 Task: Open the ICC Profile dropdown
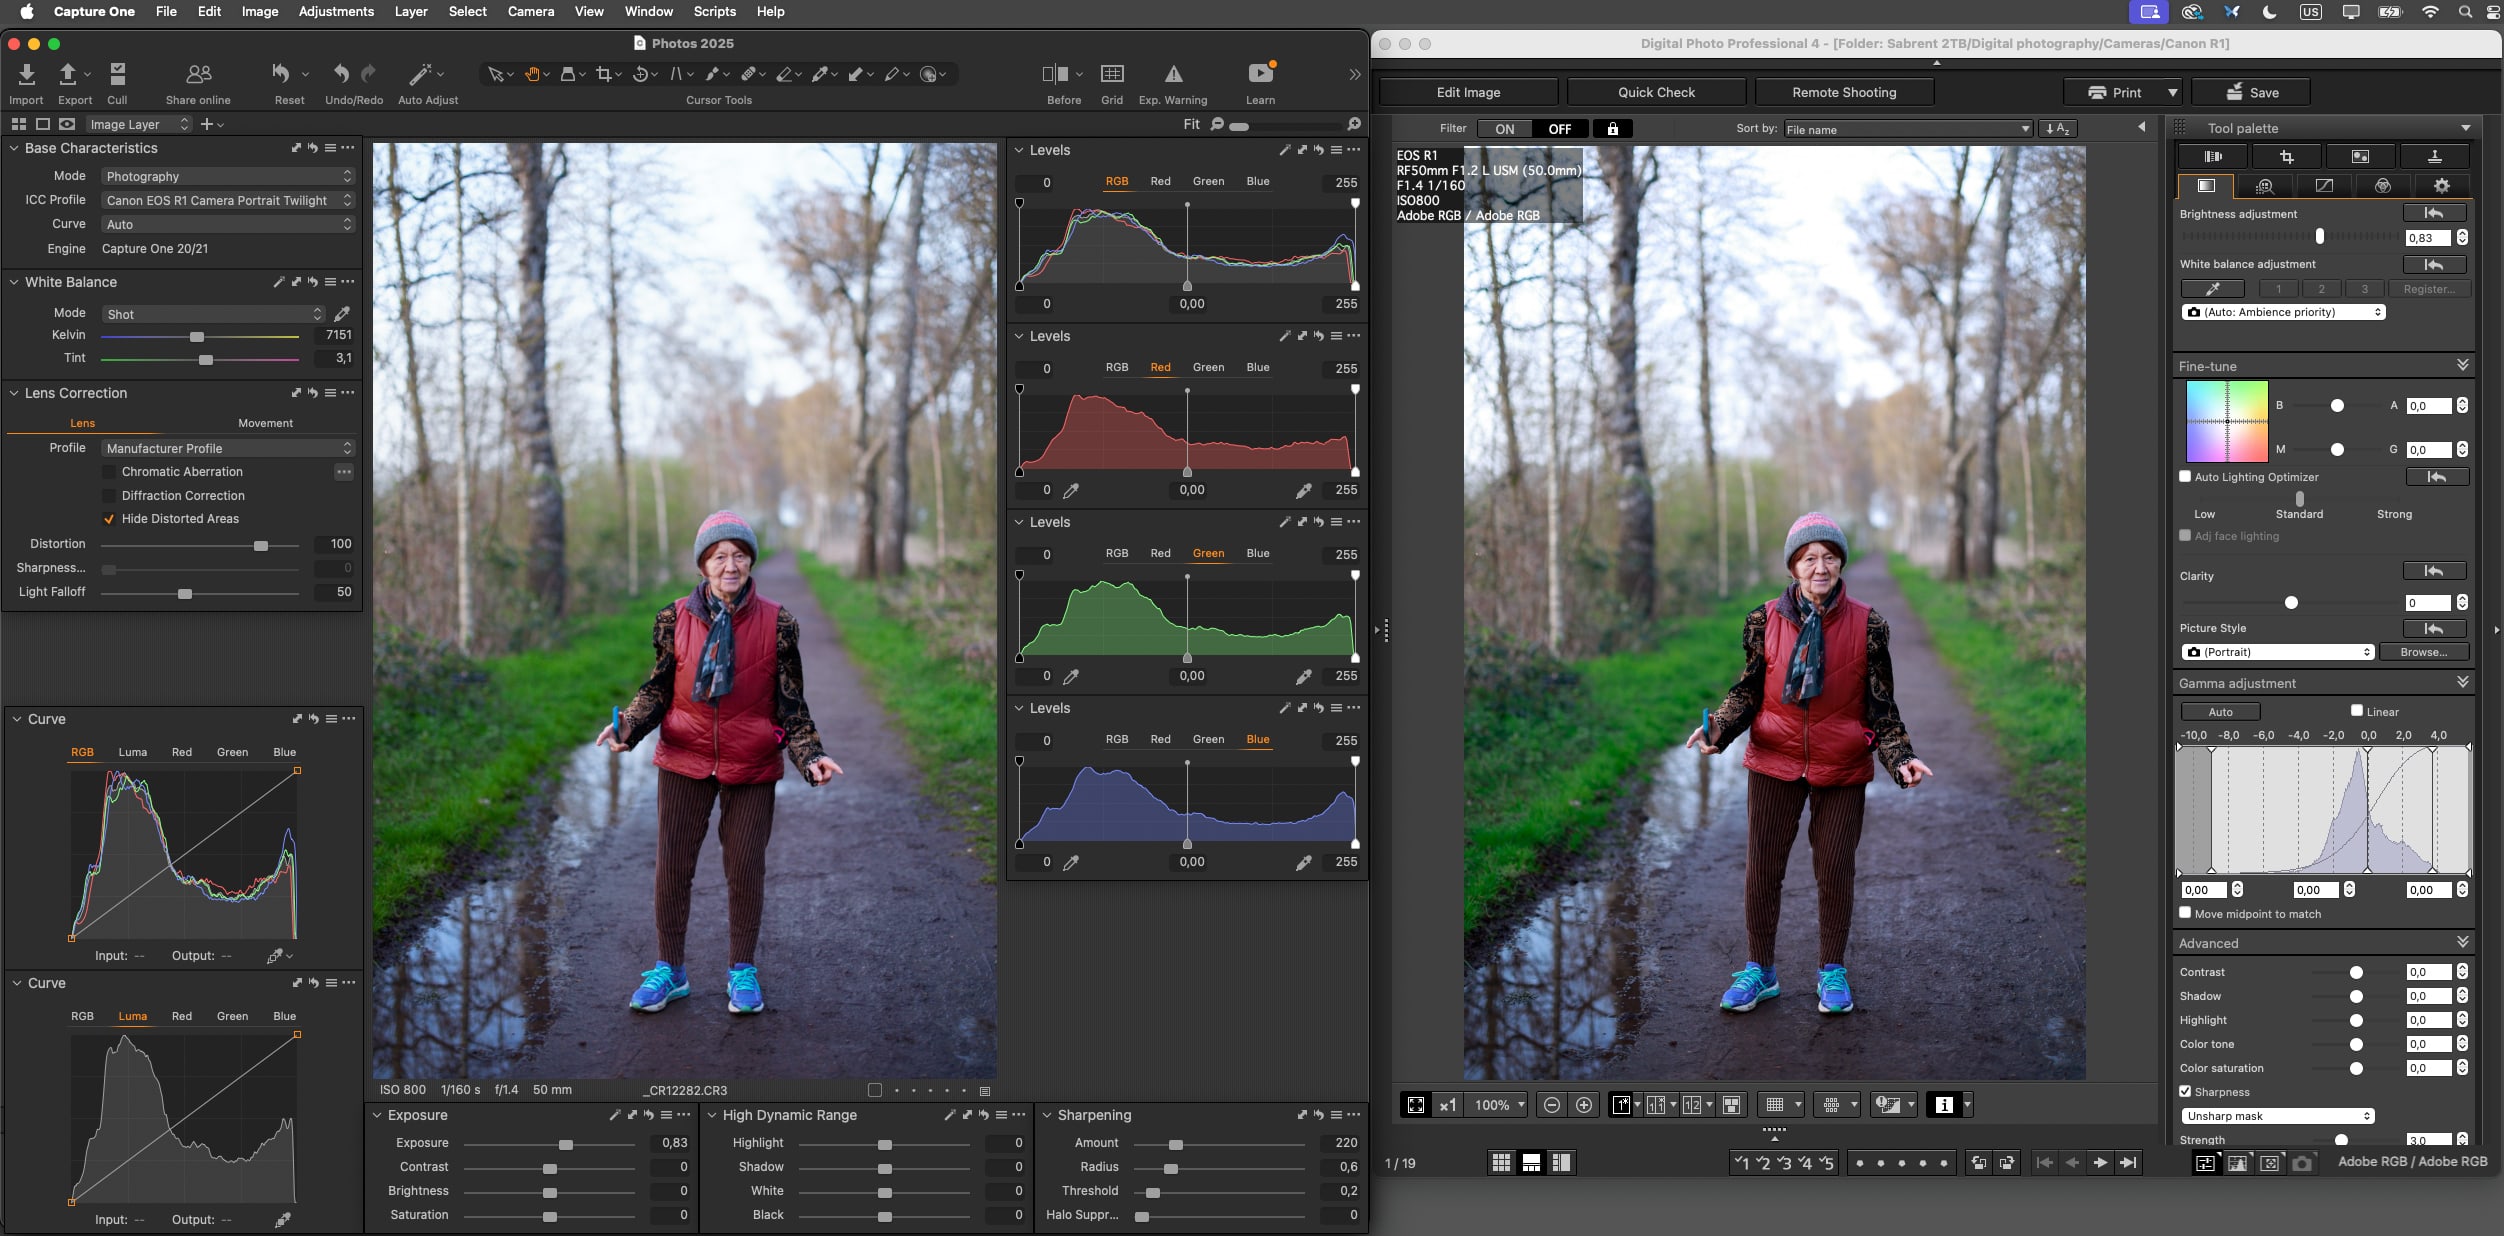228,200
